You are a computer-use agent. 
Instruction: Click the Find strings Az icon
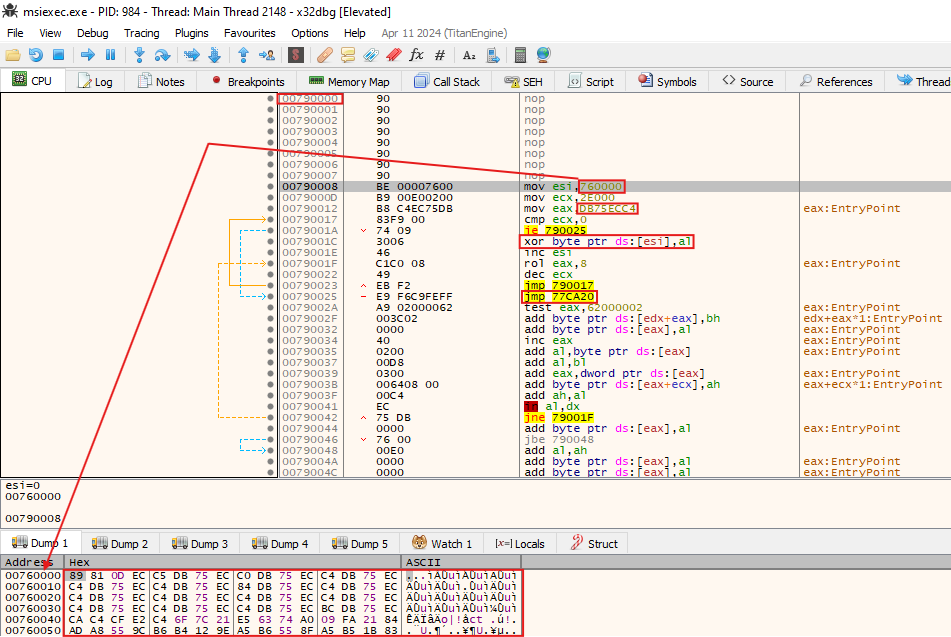(x=469, y=55)
